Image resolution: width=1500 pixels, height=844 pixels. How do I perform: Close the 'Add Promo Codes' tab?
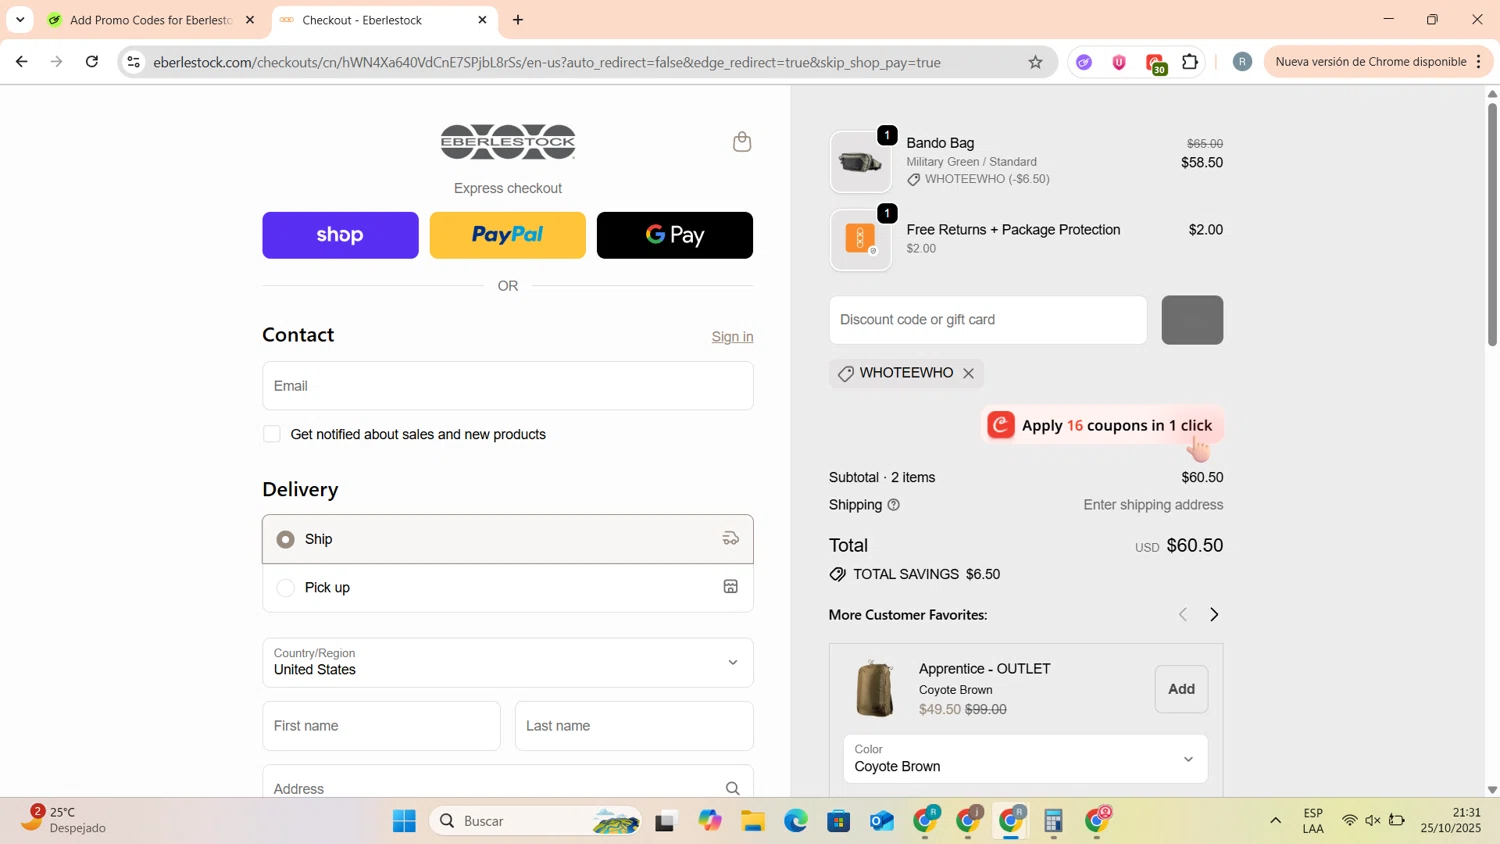coord(250,20)
